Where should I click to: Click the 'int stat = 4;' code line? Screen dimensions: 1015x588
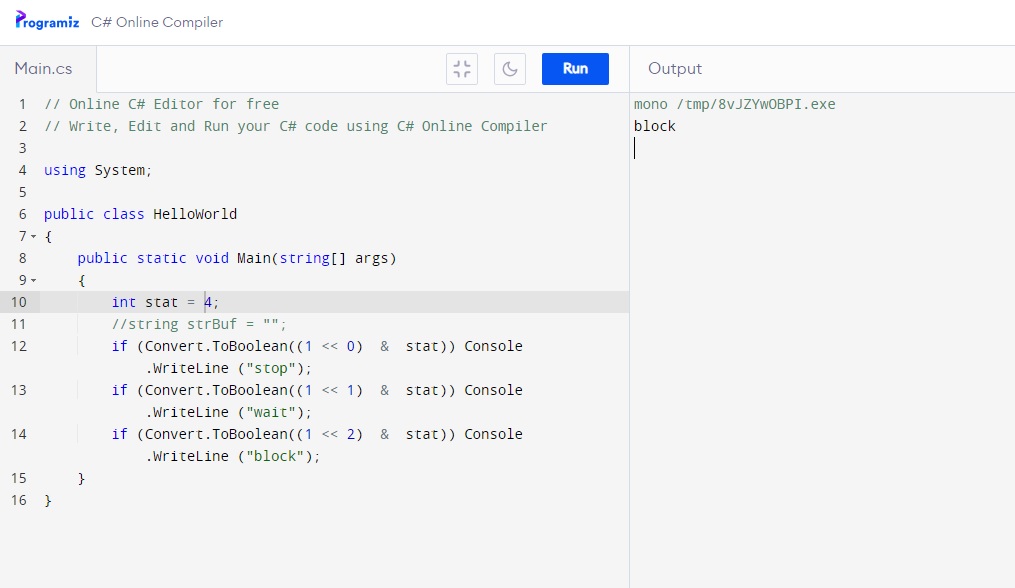pos(165,302)
